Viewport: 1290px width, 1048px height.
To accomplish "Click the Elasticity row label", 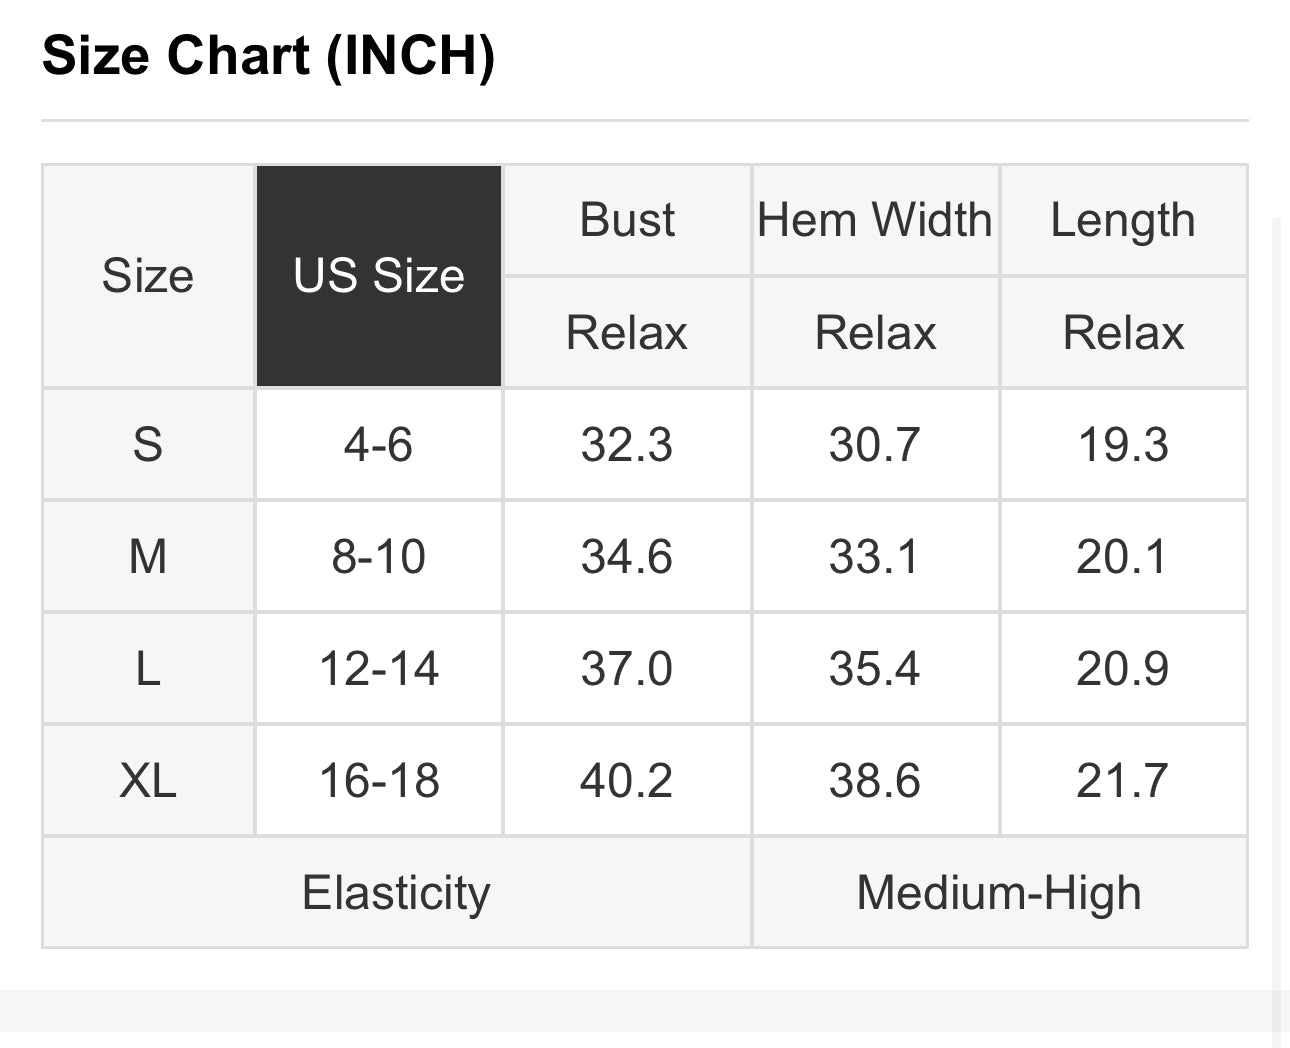I will pos(396,892).
